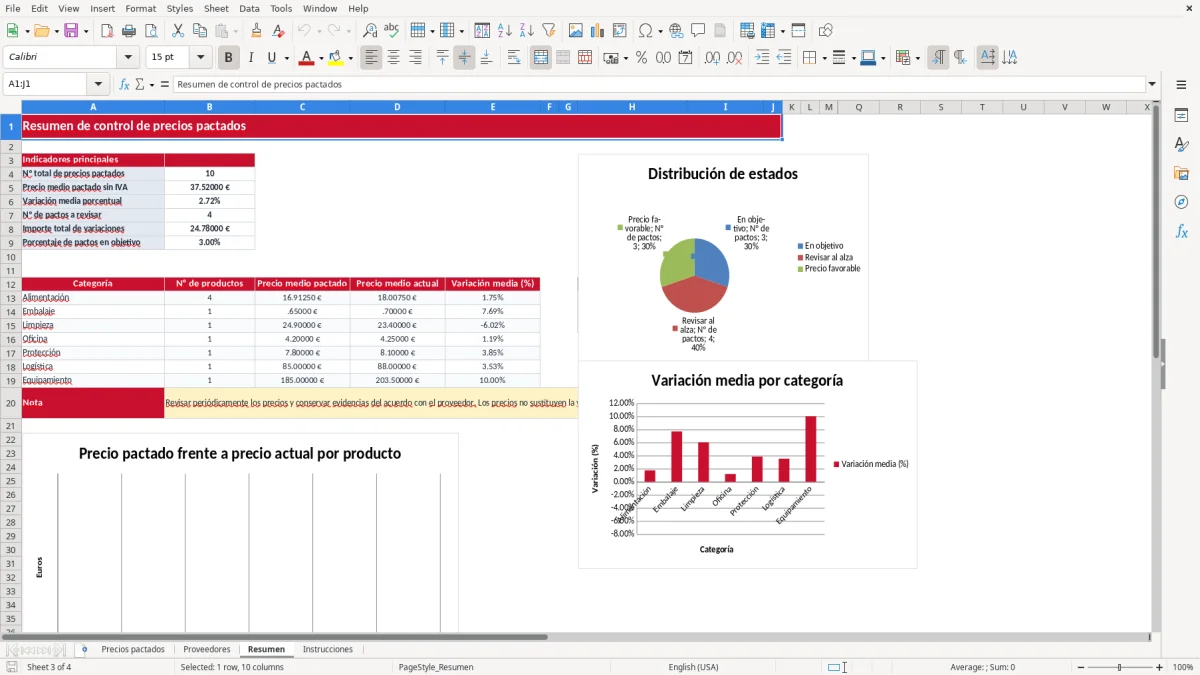Screen dimensions: 1200x675
Task: Switch to the Proveedores sheet tab
Action: (x=207, y=650)
